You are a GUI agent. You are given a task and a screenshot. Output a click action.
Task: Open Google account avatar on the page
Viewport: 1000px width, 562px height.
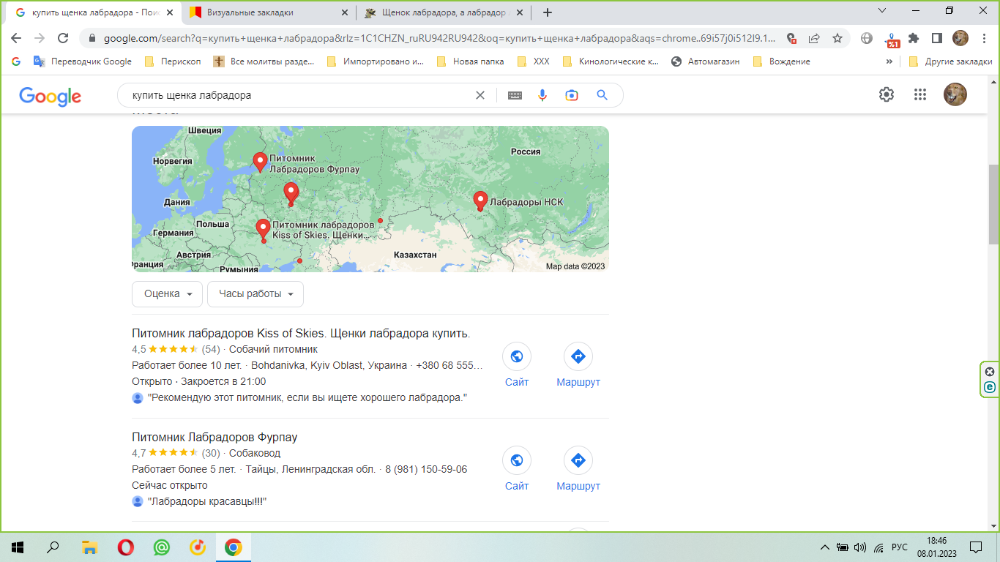click(x=955, y=94)
